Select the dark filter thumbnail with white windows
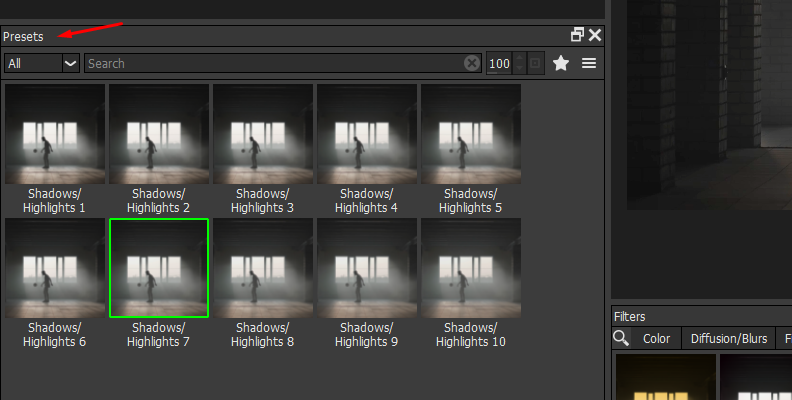This screenshot has height=400, width=792. pyautogui.click(x=756, y=377)
